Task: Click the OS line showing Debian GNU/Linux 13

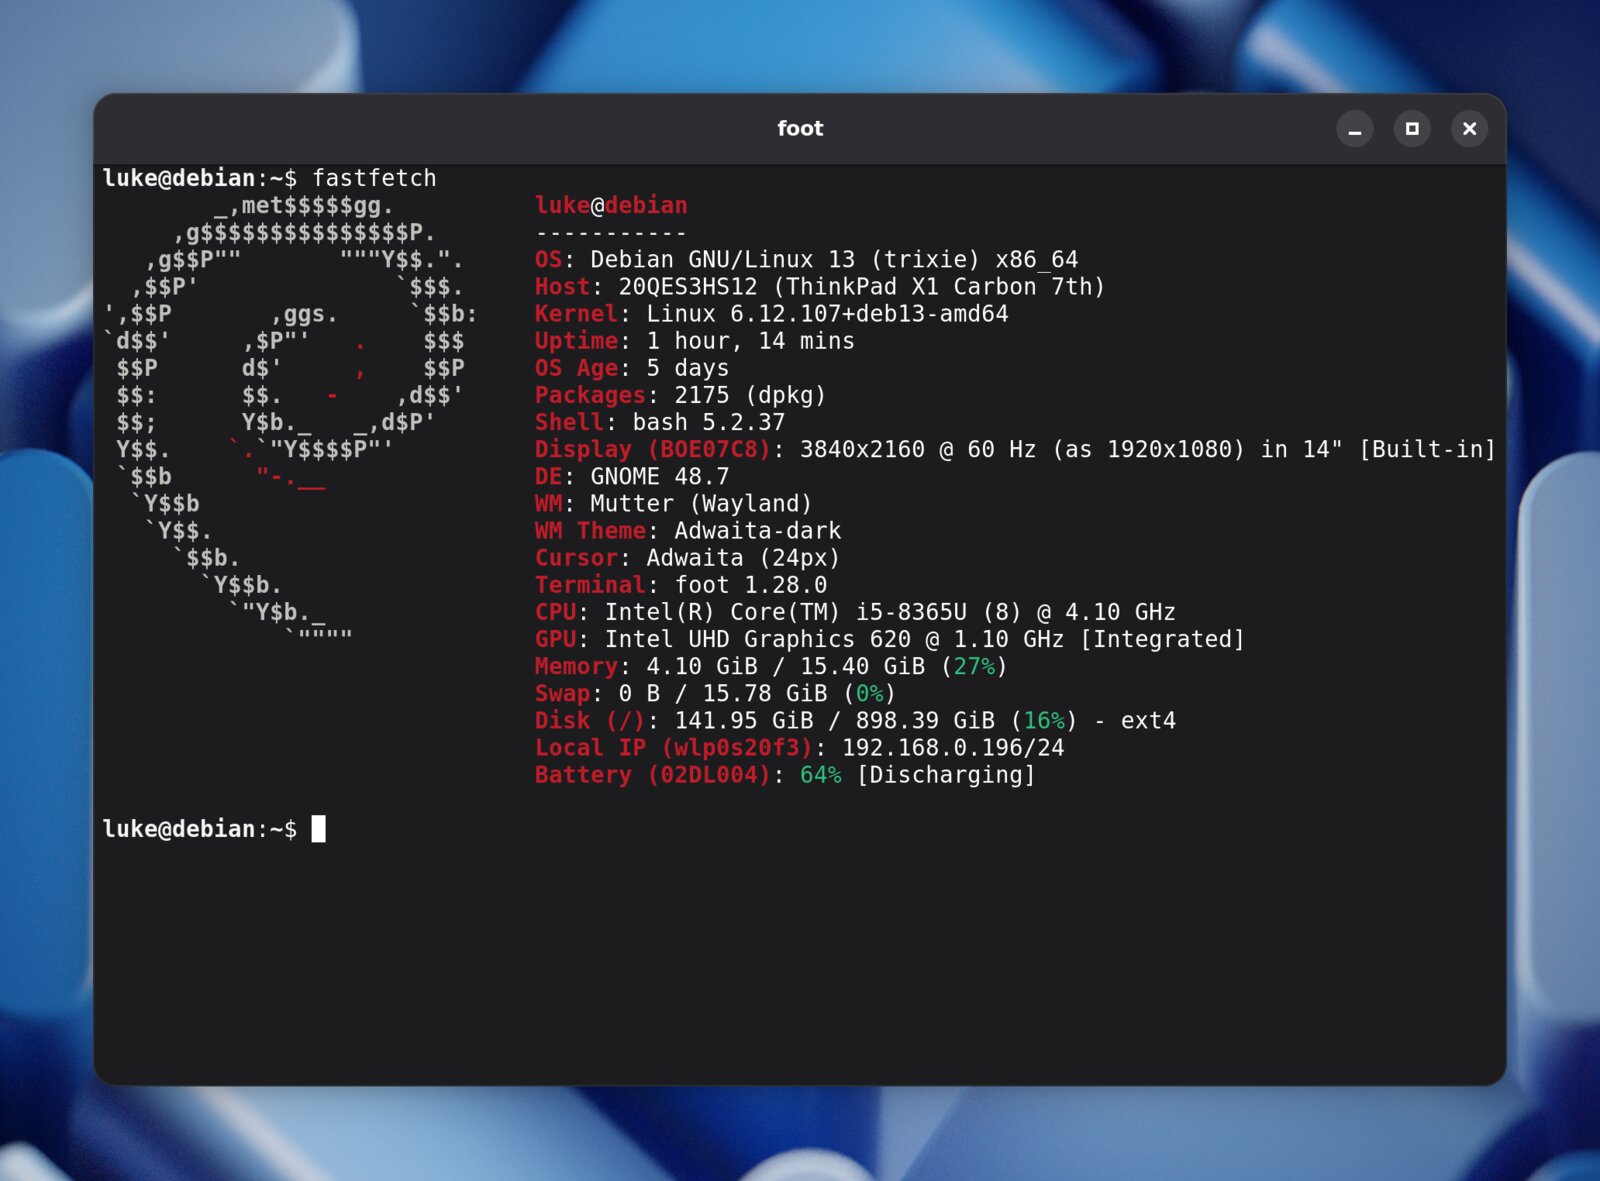Action: 806,259
